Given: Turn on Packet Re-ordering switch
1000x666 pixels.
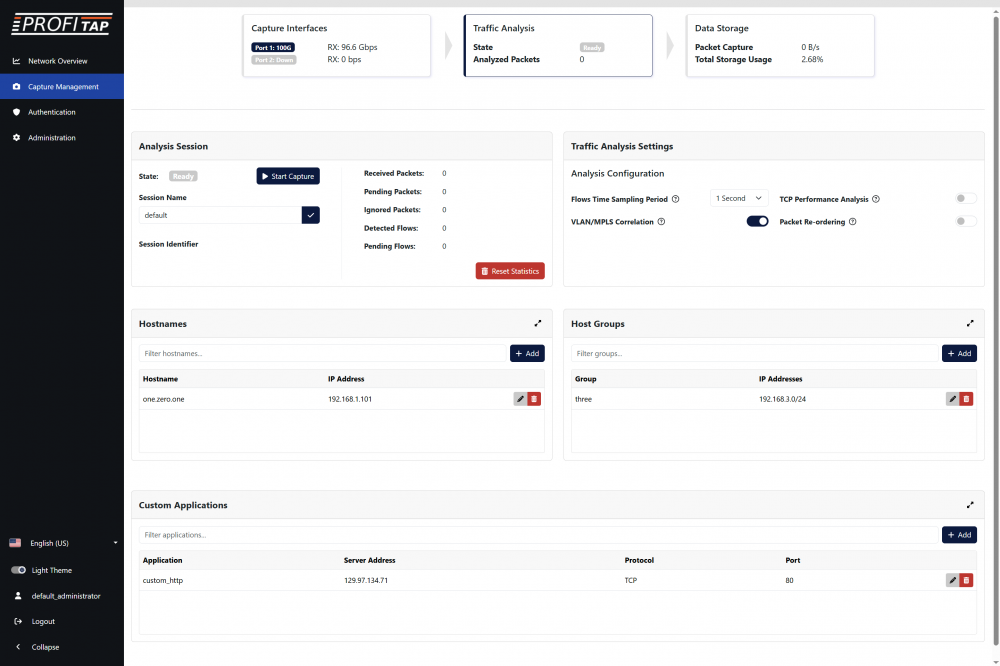Looking at the screenshot, I should [x=965, y=221].
